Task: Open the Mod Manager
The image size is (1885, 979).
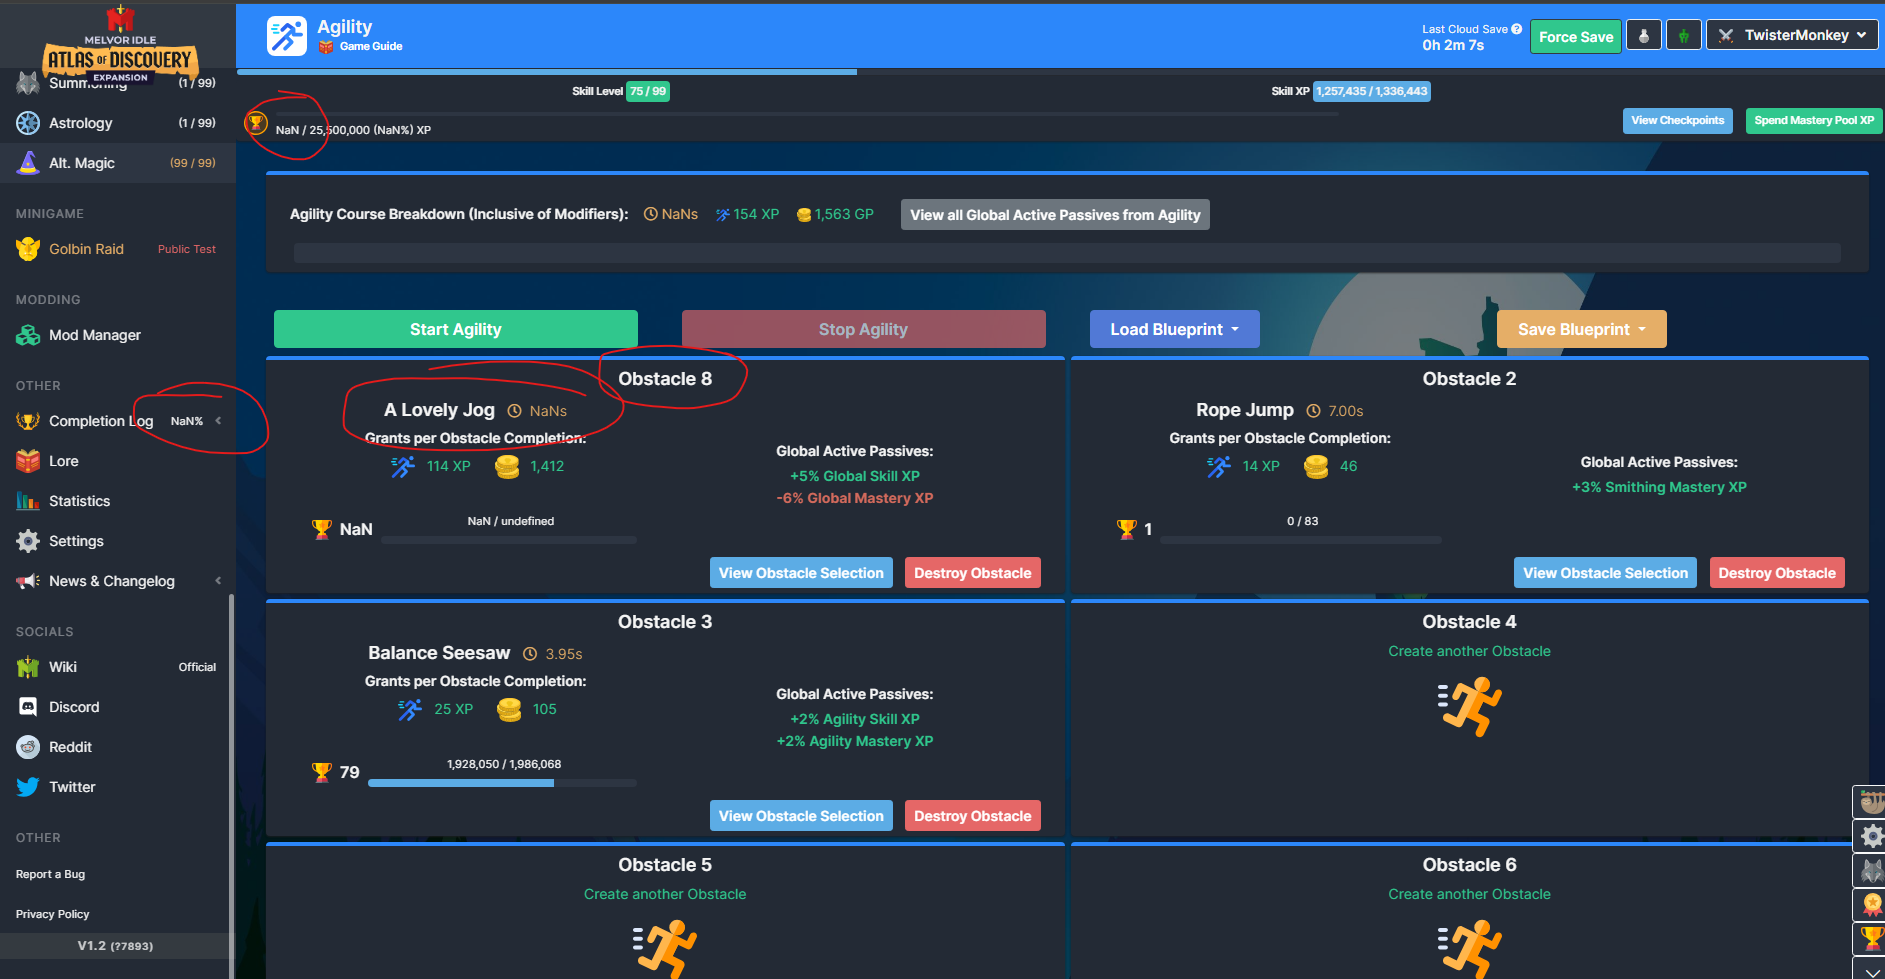Action: (92, 335)
